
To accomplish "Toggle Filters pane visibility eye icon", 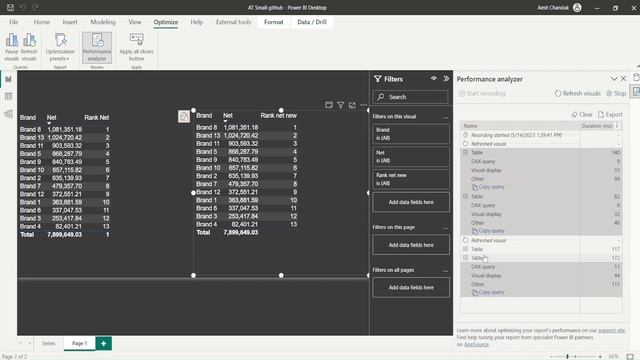I will pyautogui.click(x=433, y=78).
